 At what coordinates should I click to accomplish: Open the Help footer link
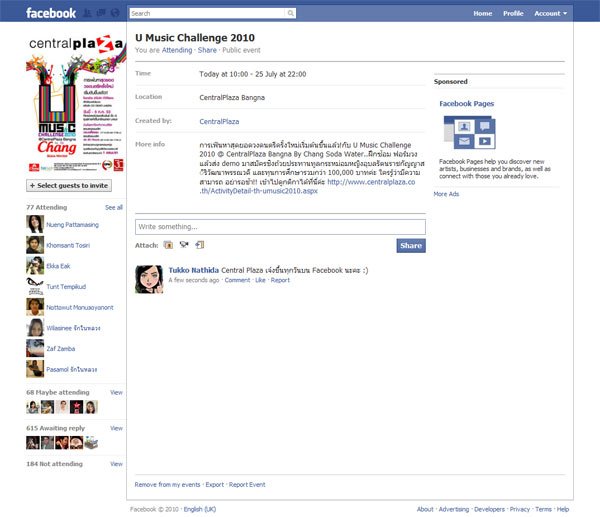click(563, 509)
